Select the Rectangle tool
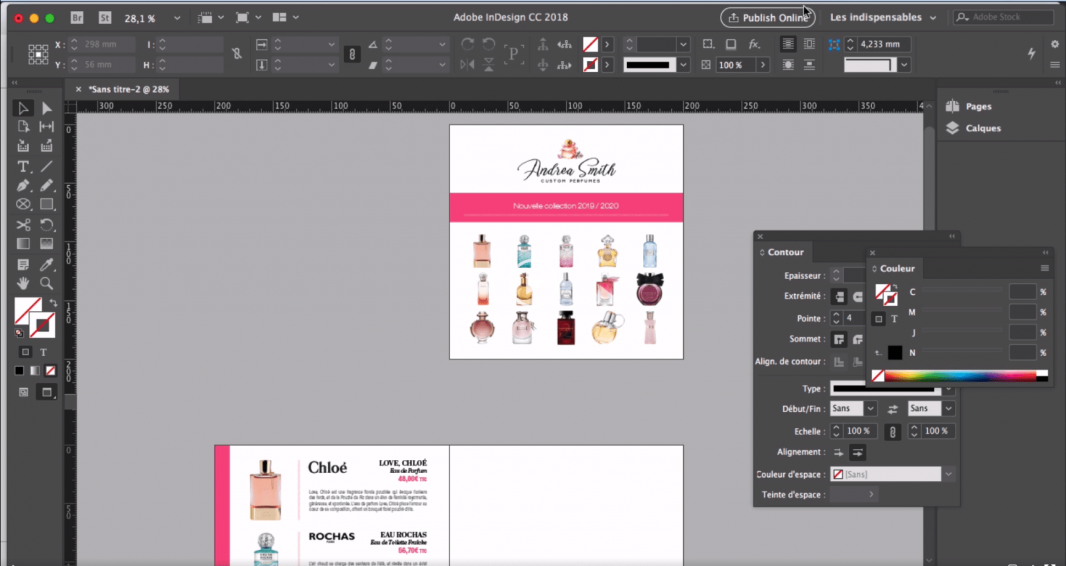 tap(46, 204)
